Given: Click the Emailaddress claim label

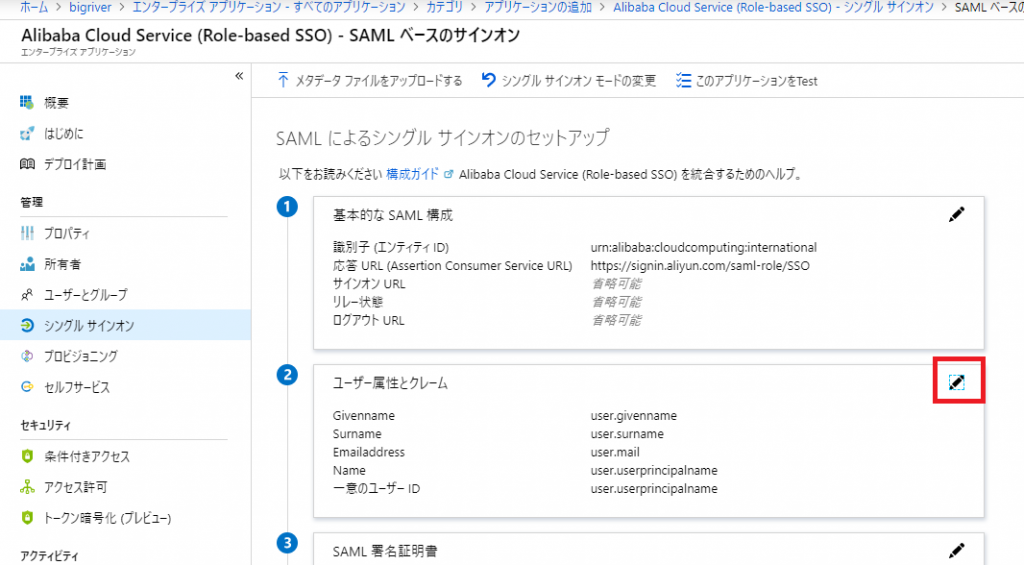Looking at the screenshot, I should coord(368,452).
